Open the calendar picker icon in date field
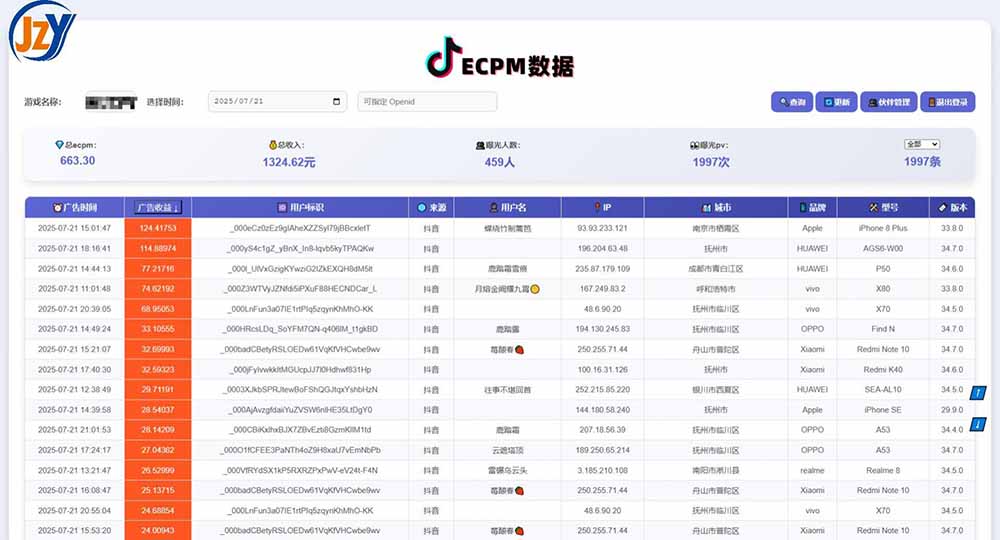The width and height of the screenshot is (1000, 540). [336, 102]
